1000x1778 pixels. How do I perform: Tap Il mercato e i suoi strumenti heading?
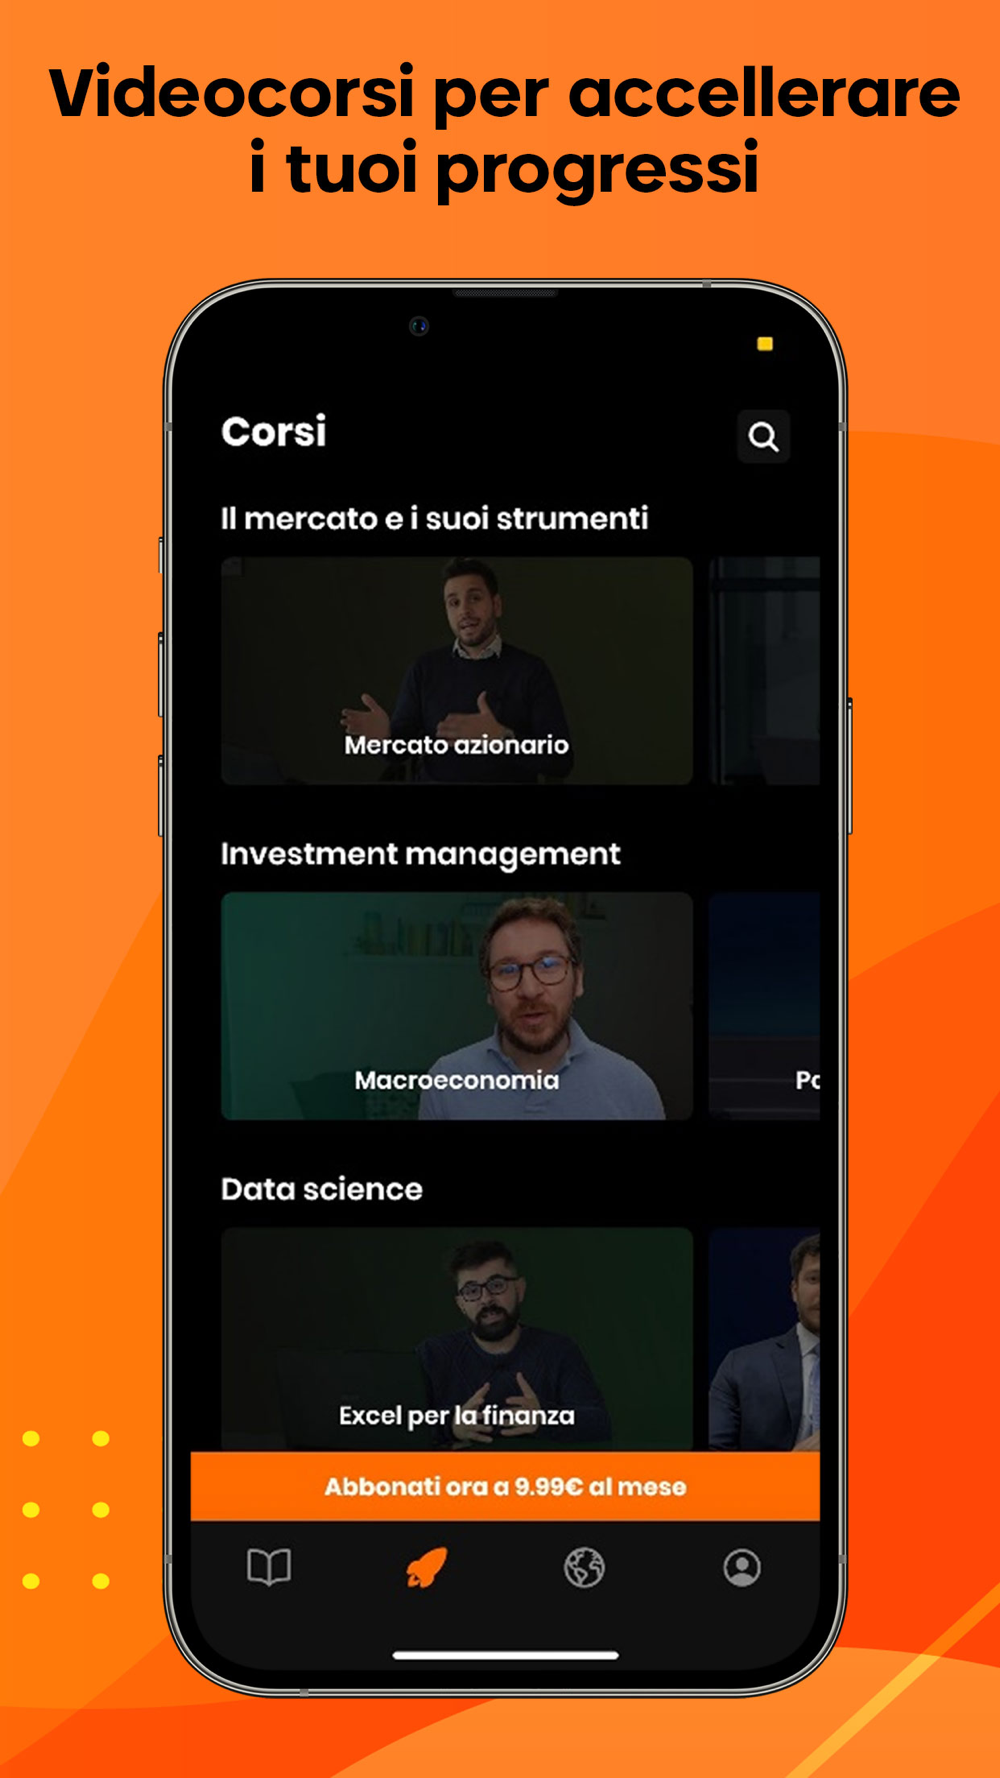pyautogui.click(x=434, y=518)
